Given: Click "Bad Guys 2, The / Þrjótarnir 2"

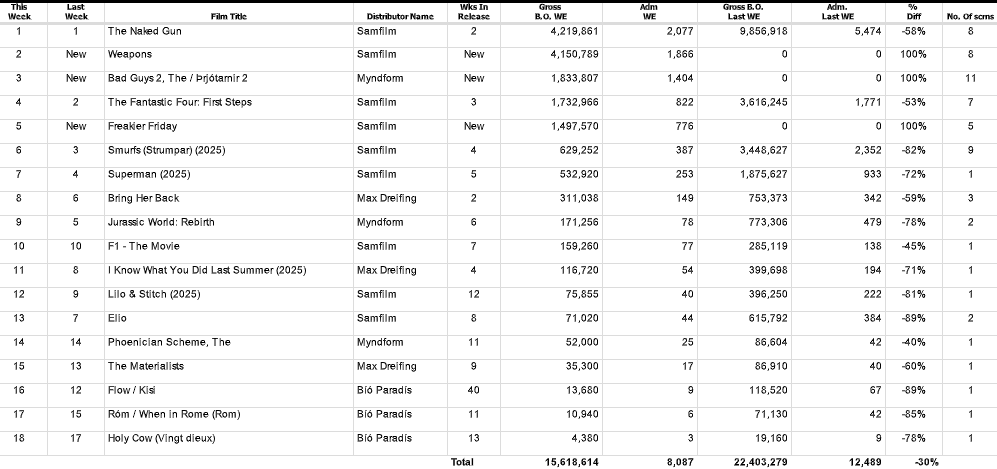Looking at the screenshot, I should (x=177, y=78).
